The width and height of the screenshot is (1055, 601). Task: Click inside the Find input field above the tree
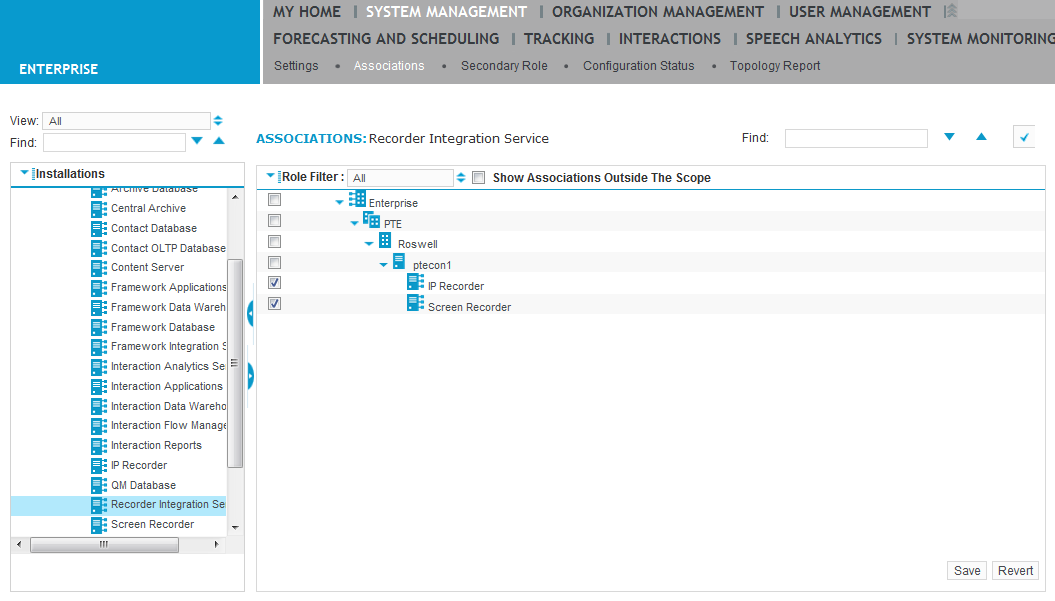(x=114, y=141)
